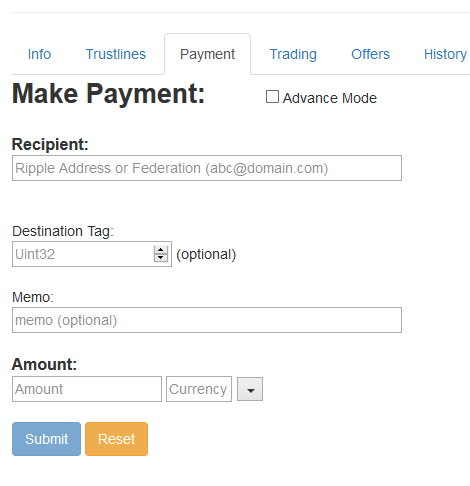The image size is (470, 486).
Task: Enable the Advance Mode checkbox
Action: point(272,97)
